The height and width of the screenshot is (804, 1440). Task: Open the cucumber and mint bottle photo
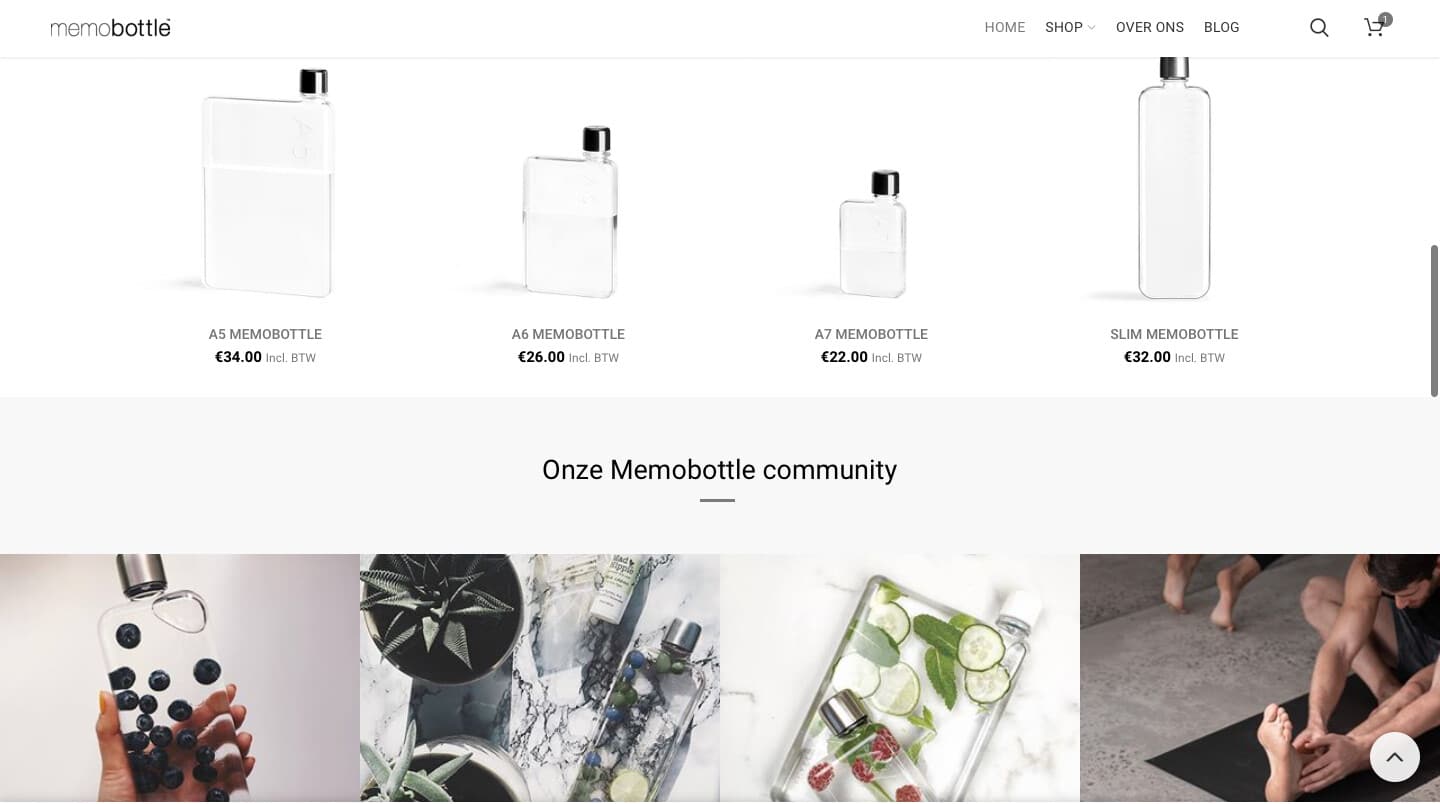pyautogui.click(x=900, y=679)
